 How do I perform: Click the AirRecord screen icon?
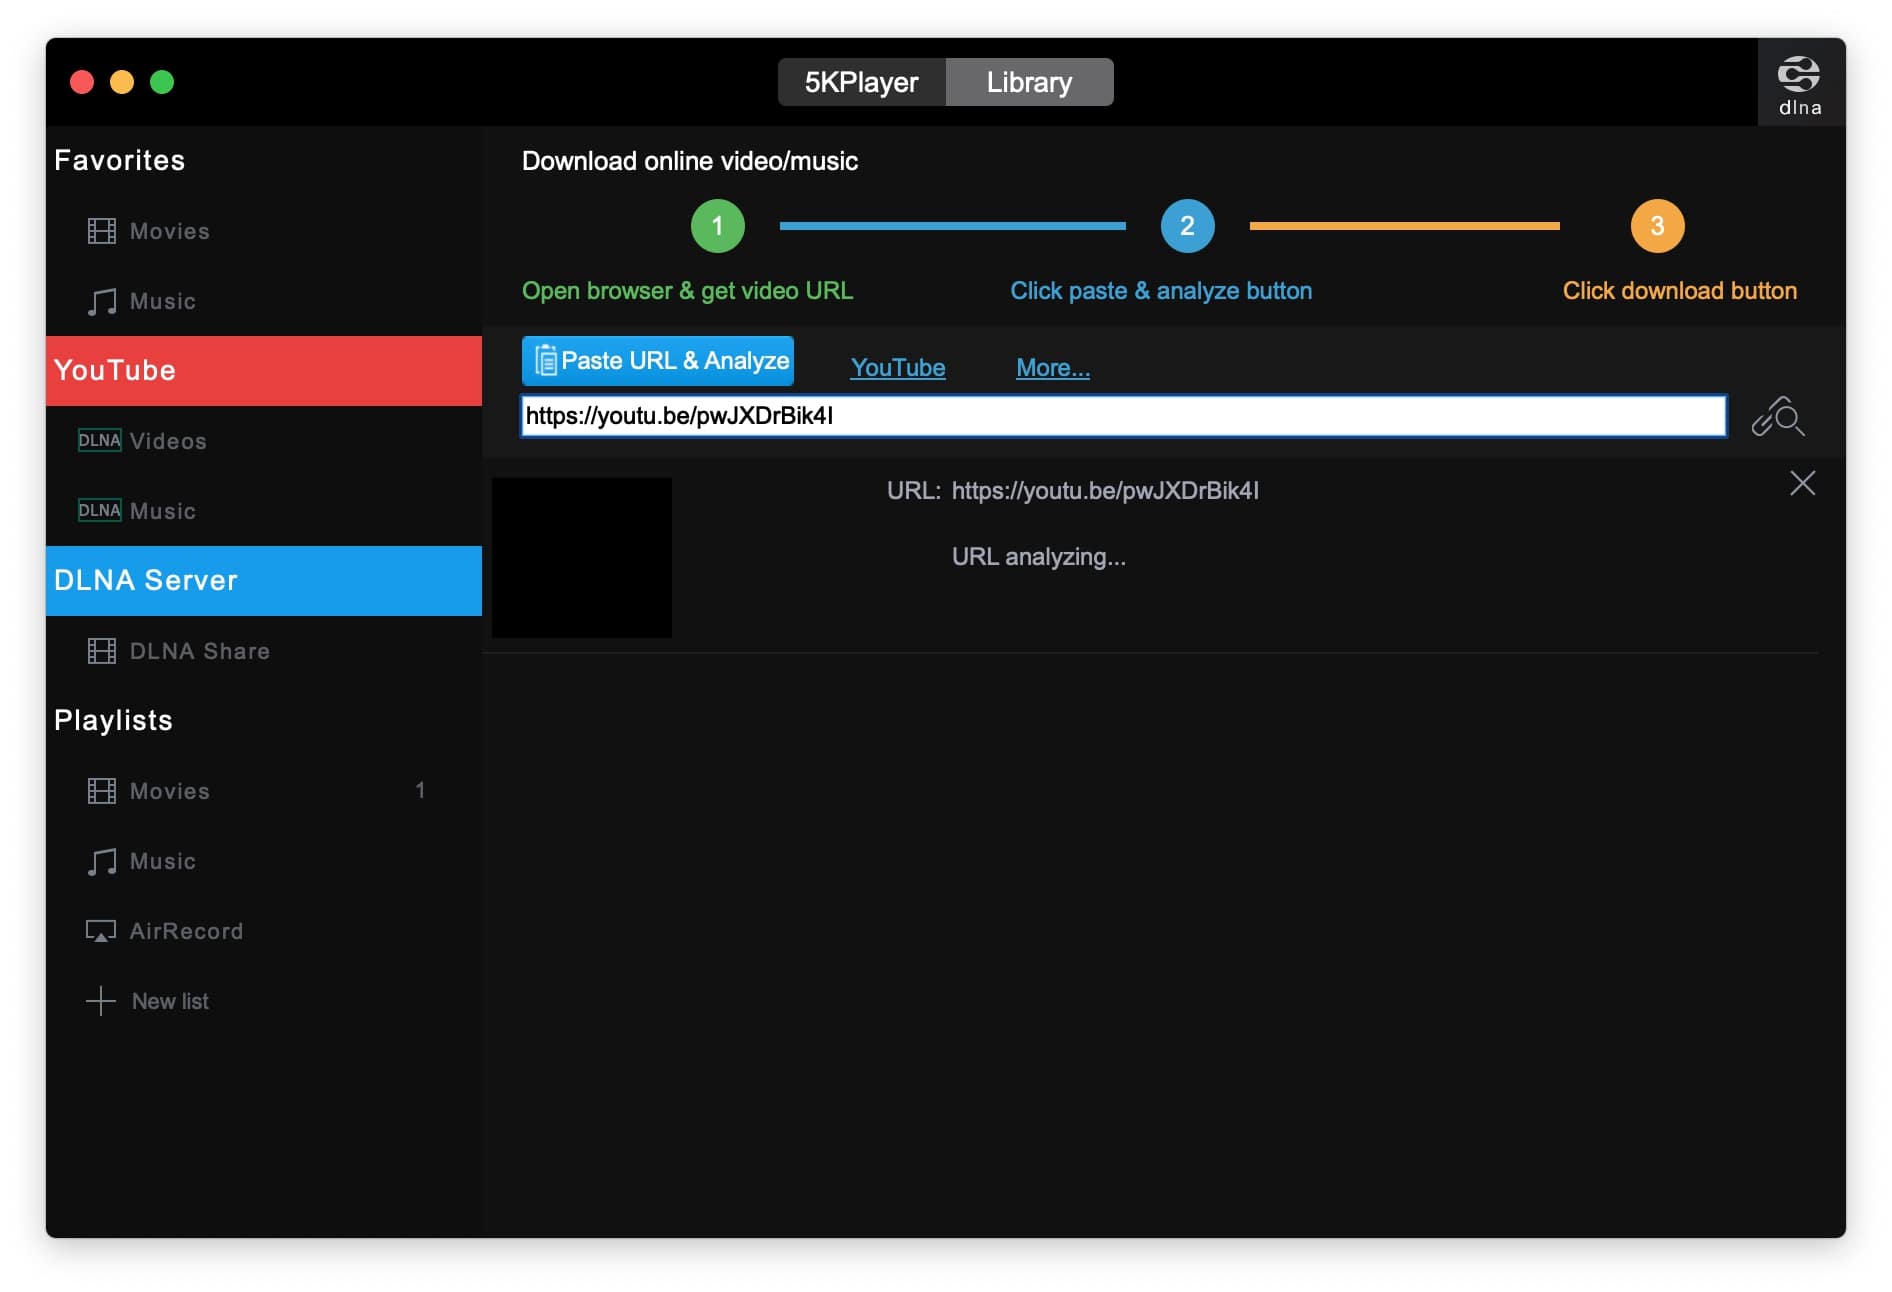pyautogui.click(x=101, y=931)
